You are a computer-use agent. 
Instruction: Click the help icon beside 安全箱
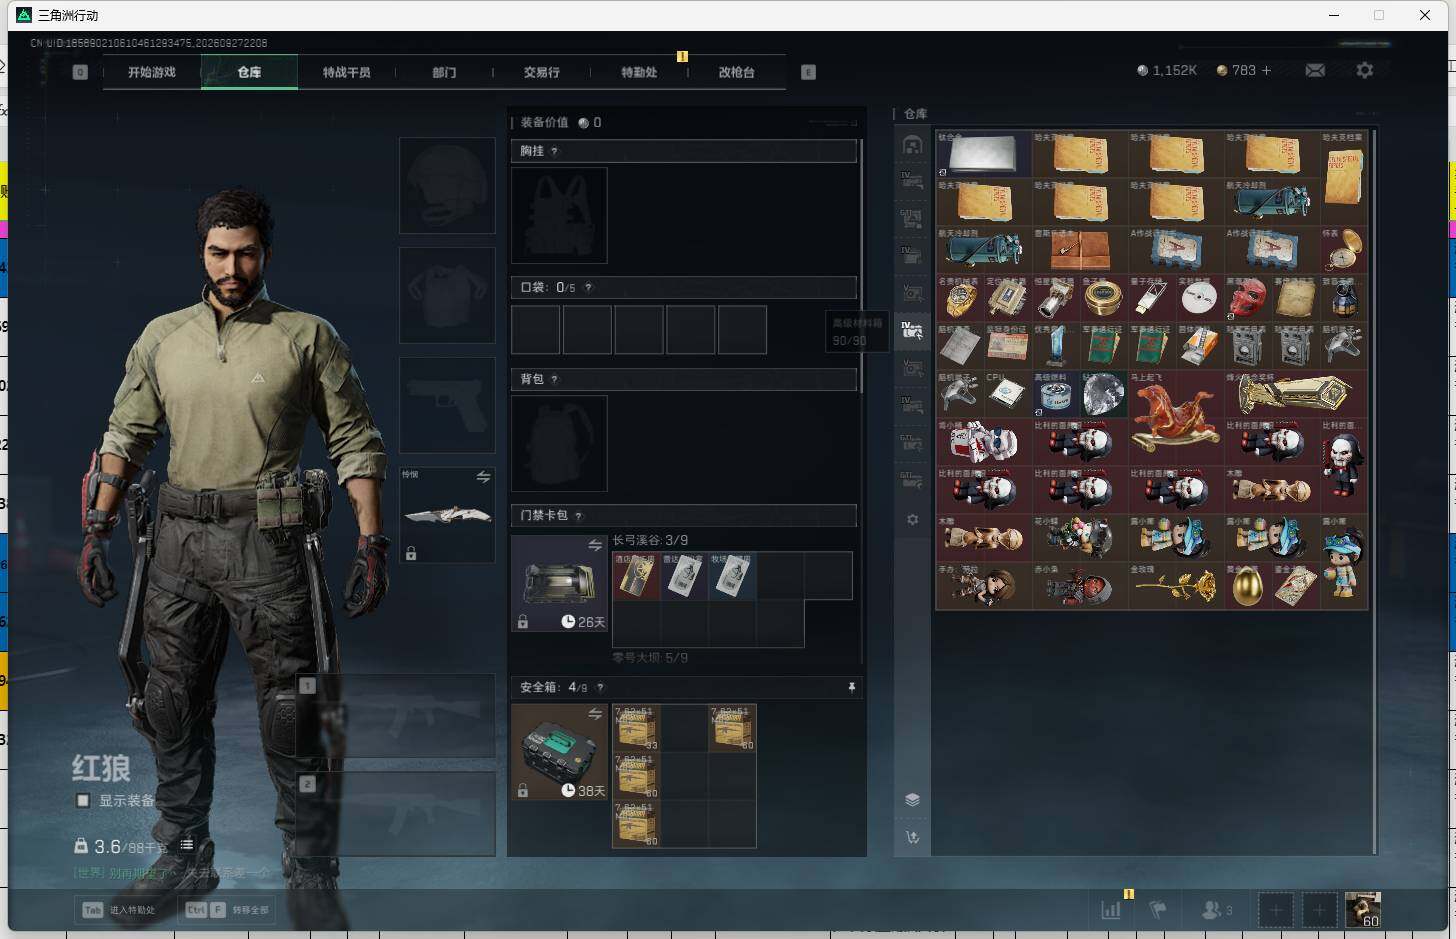tap(600, 687)
